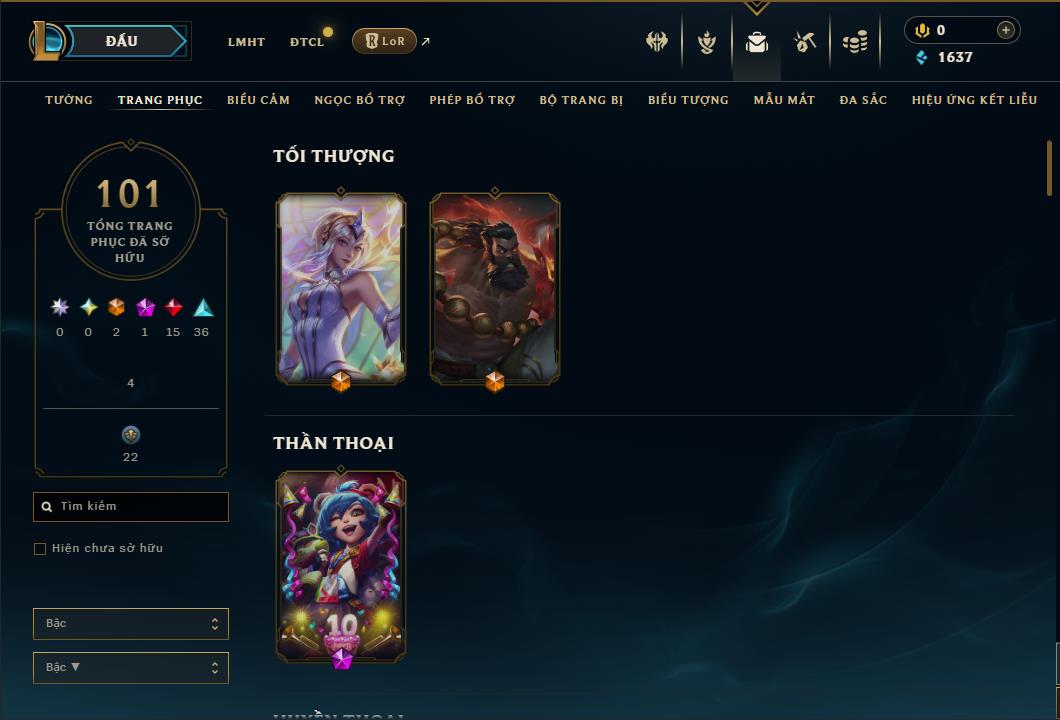Enable "Hiện chưa sở hữu" checkbox

(40, 548)
